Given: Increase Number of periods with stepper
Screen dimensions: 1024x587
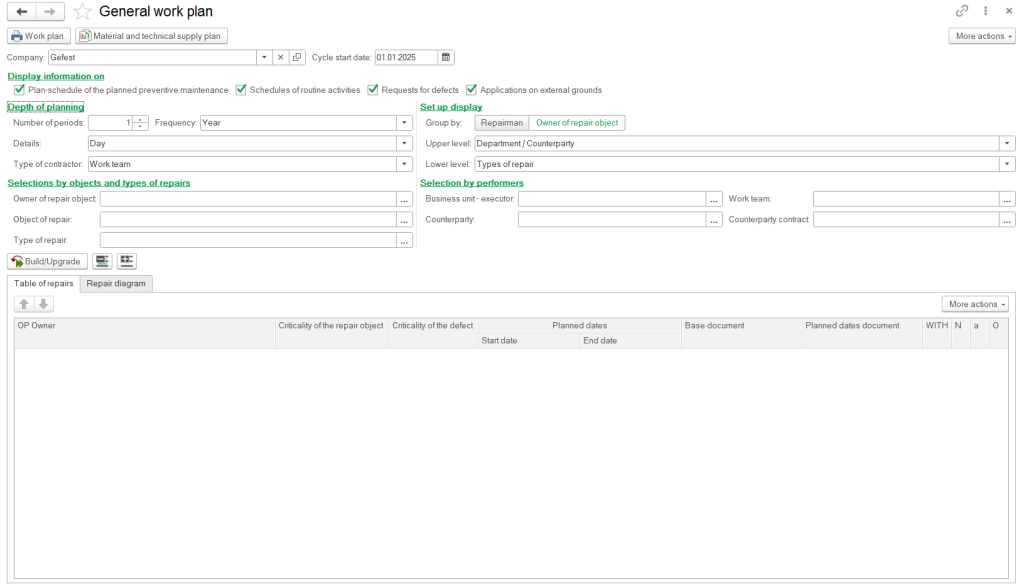Looking at the screenshot, I should pyautogui.click(x=141, y=120).
